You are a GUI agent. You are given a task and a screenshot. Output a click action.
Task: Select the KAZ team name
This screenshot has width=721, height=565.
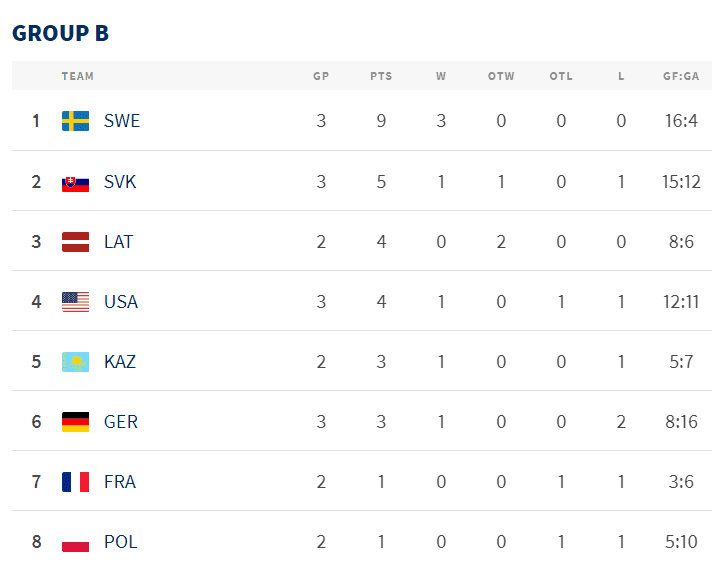[x=120, y=361]
